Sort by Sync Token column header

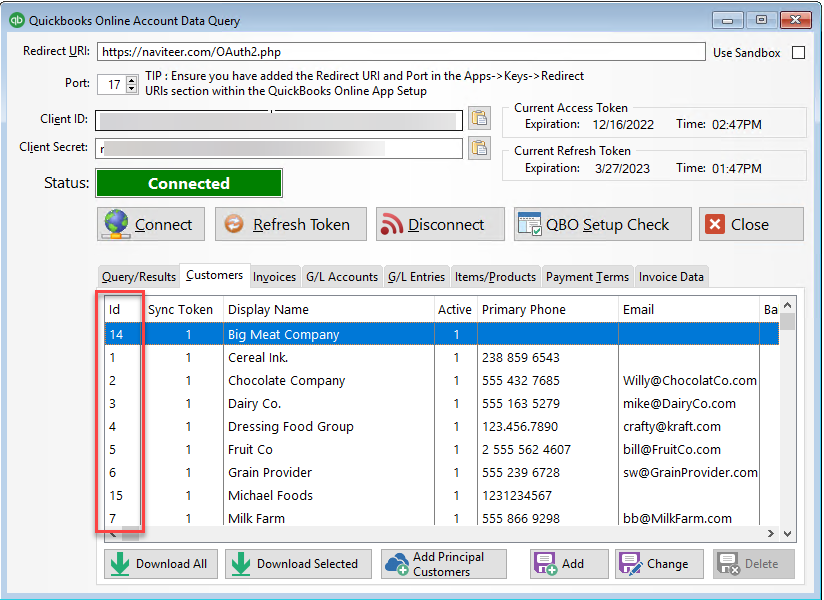(x=183, y=309)
